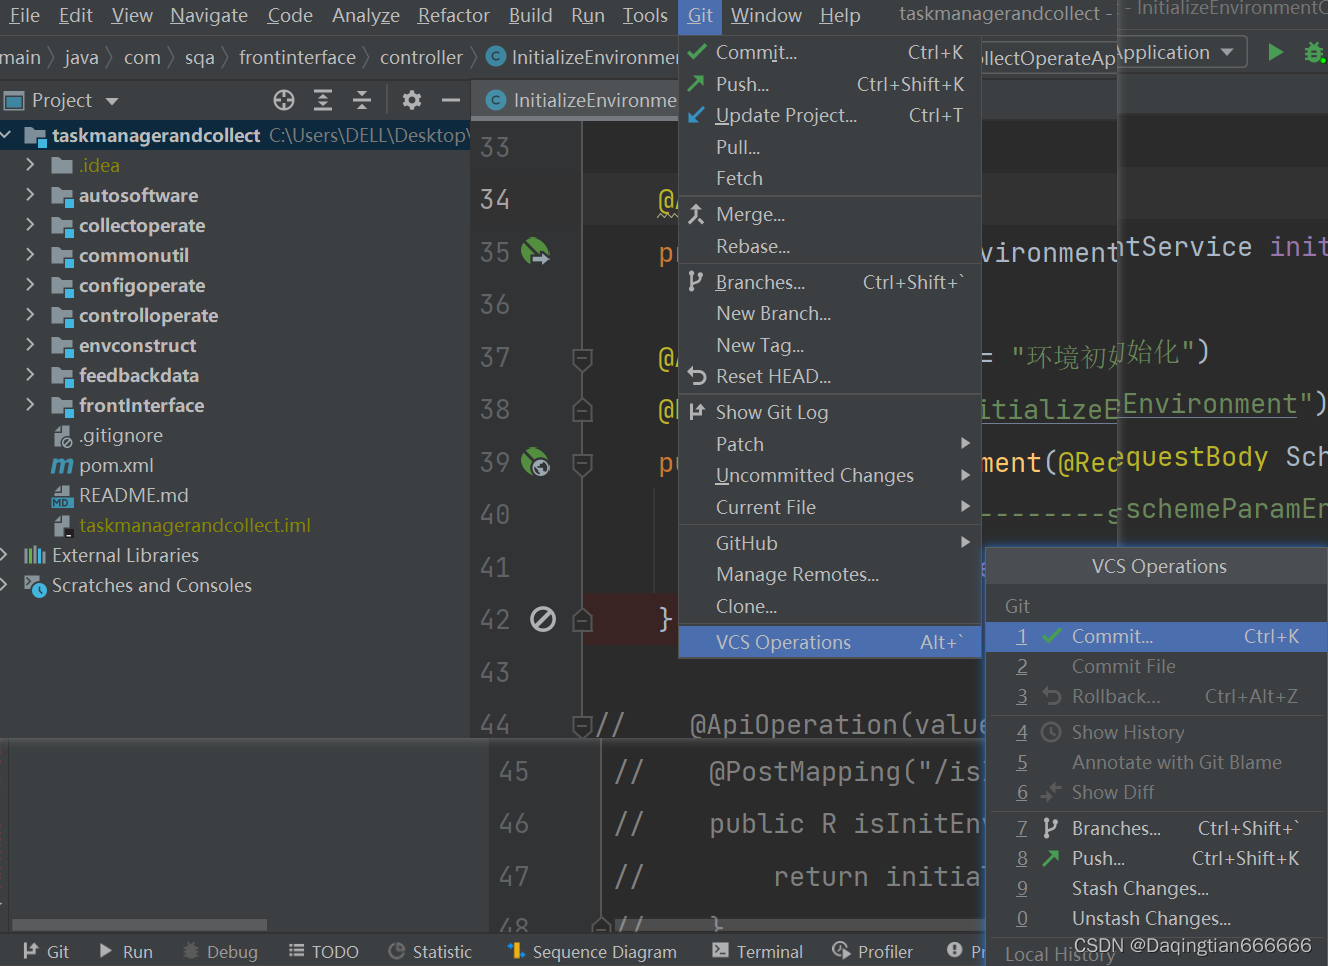
Task: Click the Select Opened File target icon
Action: (x=284, y=100)
